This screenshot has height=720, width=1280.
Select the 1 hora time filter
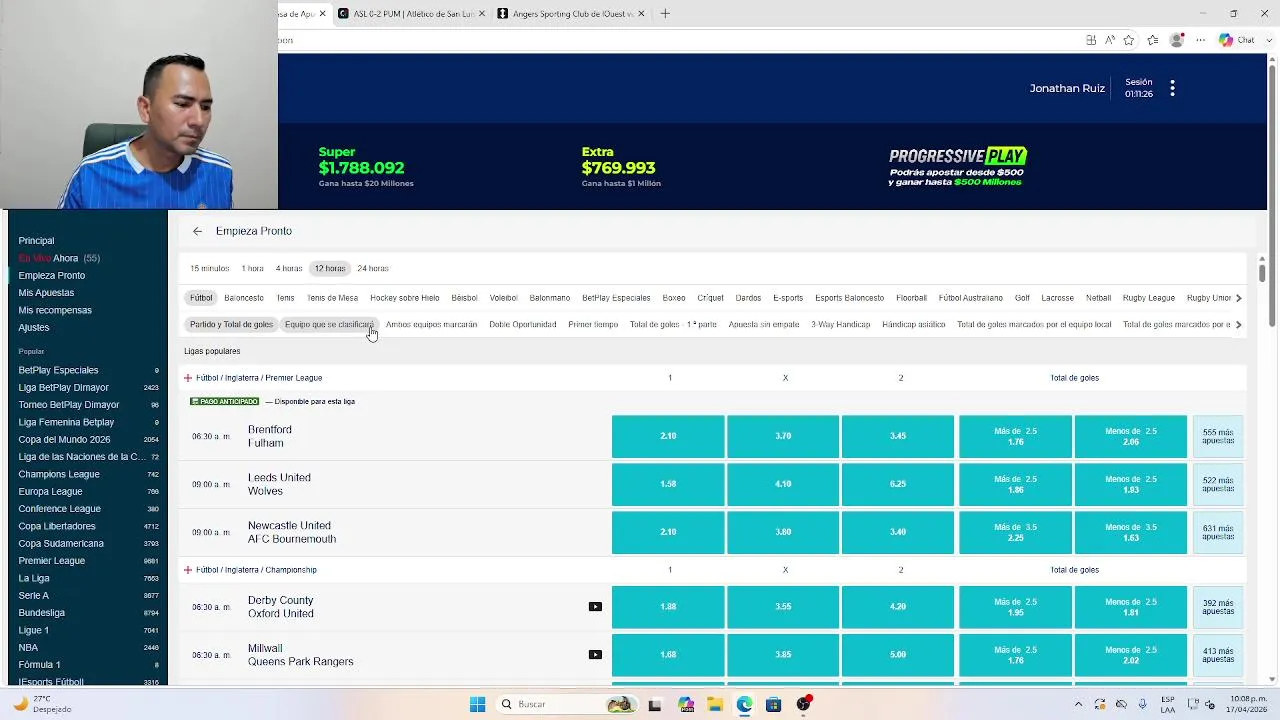click(252, 268)
